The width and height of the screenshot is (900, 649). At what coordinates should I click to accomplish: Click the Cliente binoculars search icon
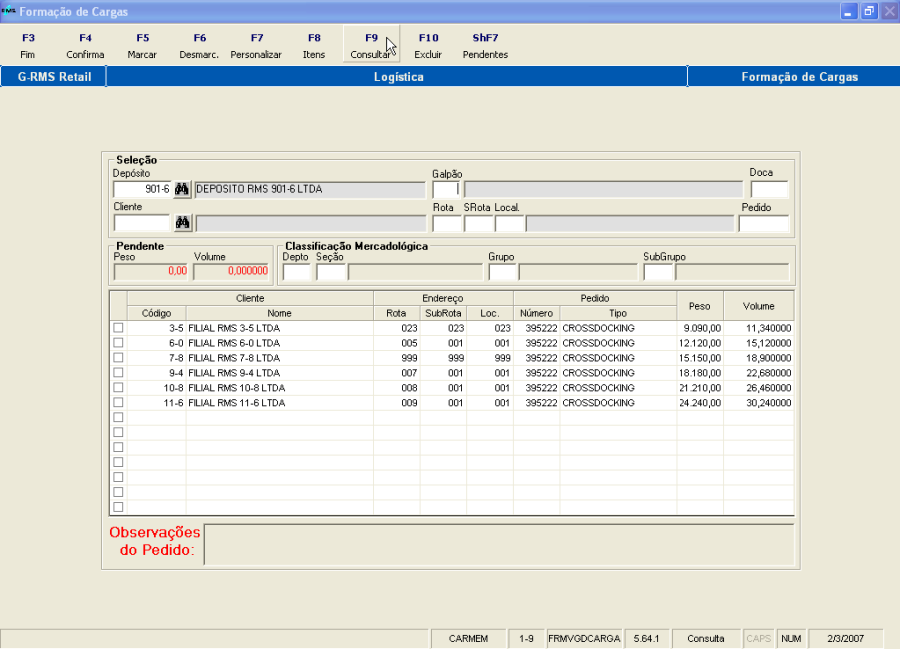183,223
